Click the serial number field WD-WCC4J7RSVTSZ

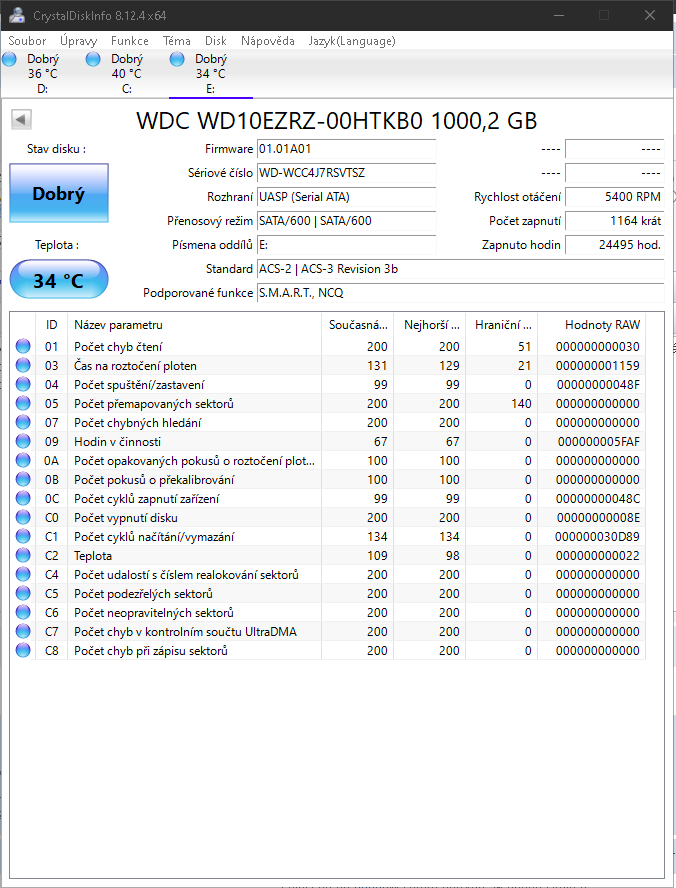346,173
